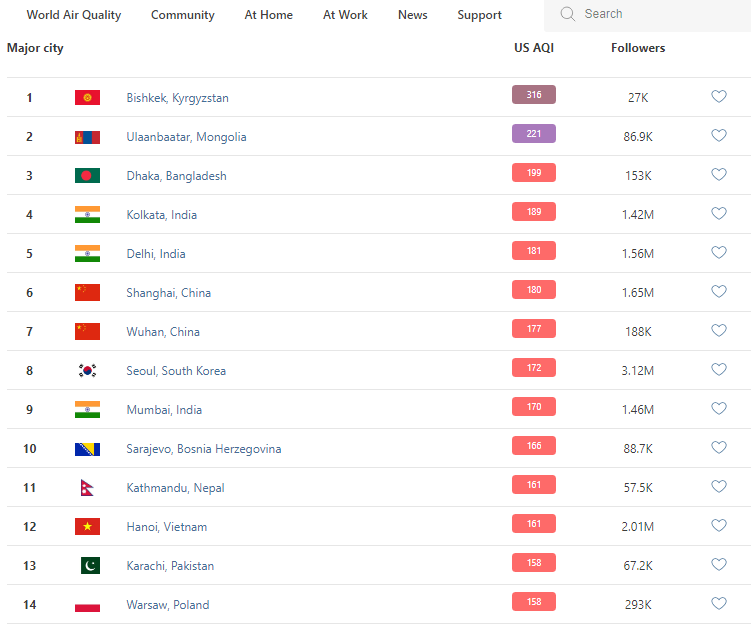Viewport: 751px width, 626px height.
Task: Click the Kyrgyzstan flag icon
Action: pyautogui.click(x=87, y=98)
